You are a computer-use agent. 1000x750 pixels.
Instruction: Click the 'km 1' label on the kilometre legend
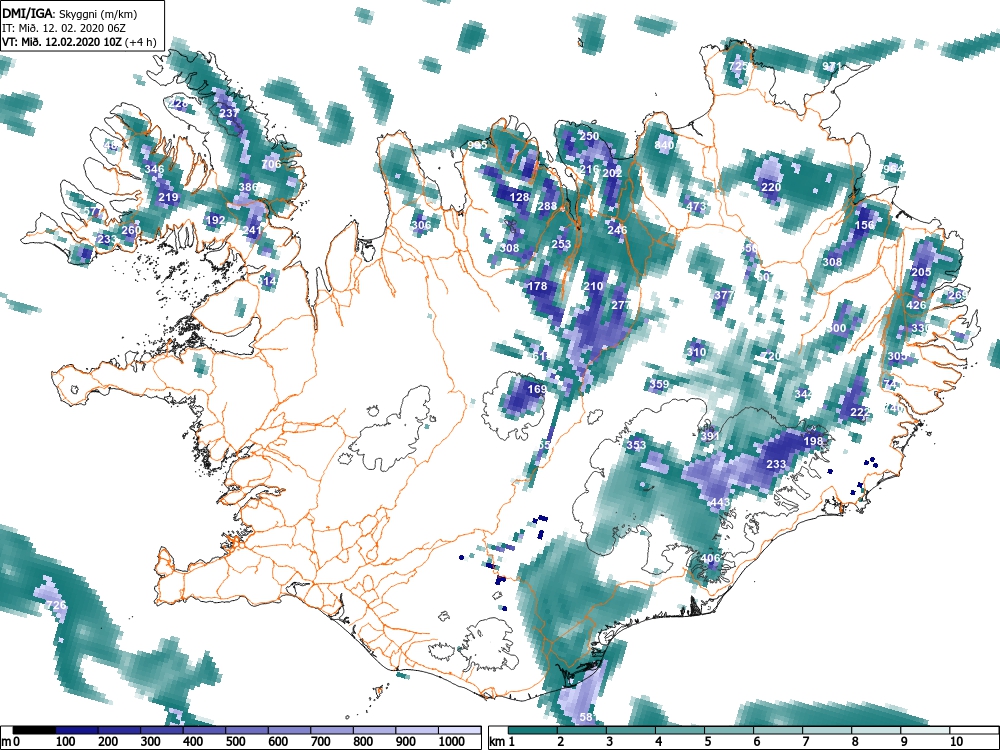click(x=503, y=742)
